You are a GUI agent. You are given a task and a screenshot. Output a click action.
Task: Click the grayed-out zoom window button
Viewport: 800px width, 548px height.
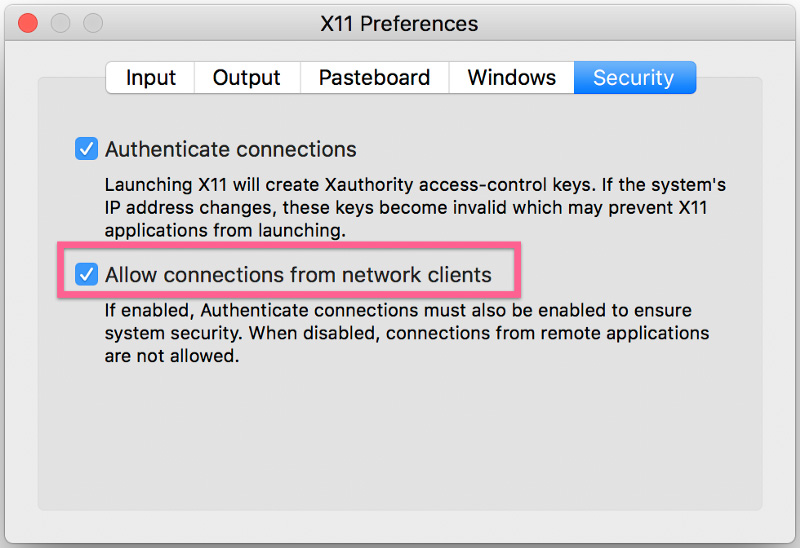[93, 22]
